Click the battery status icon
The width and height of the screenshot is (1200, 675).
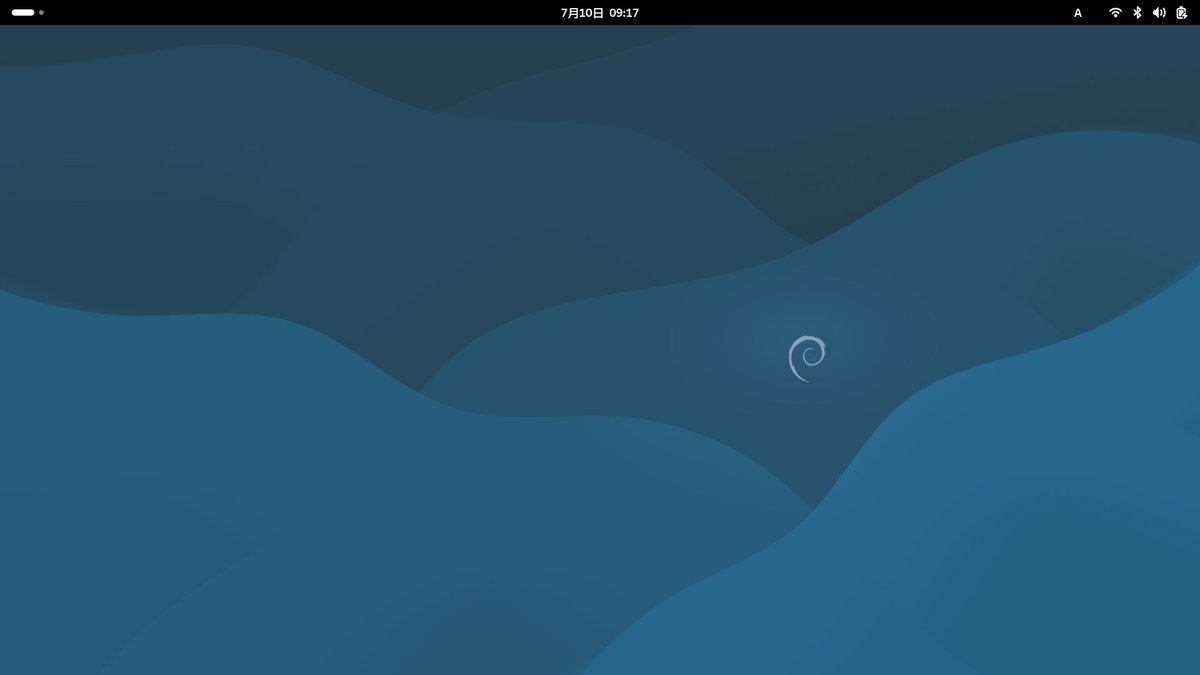click(x=1181, y=13)
